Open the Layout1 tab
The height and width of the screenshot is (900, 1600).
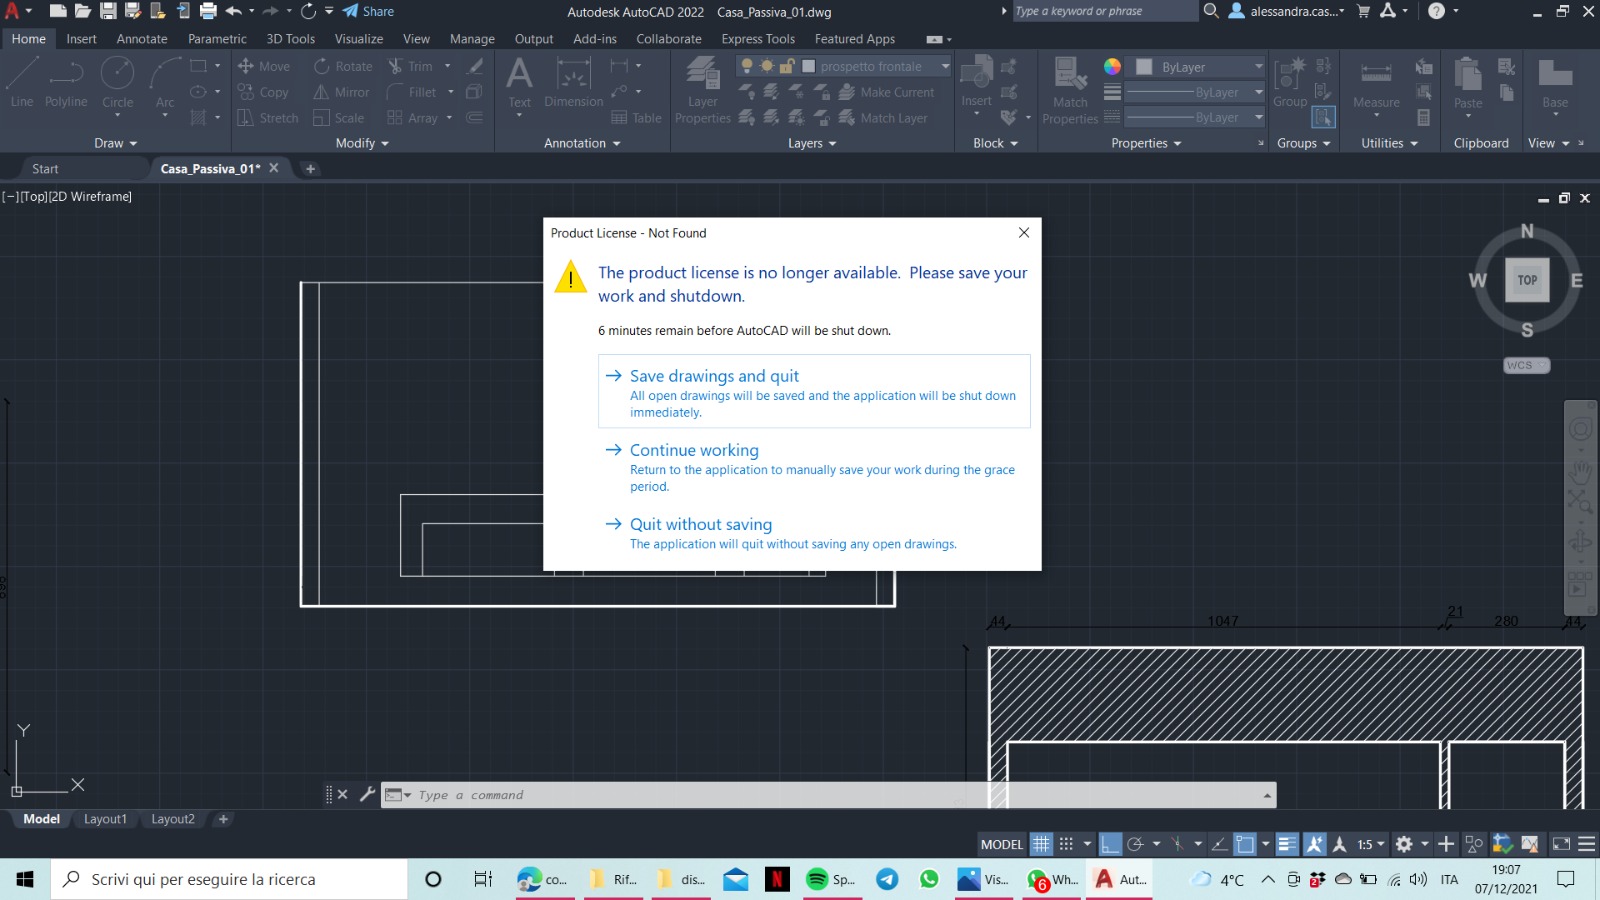click(105, 819)
